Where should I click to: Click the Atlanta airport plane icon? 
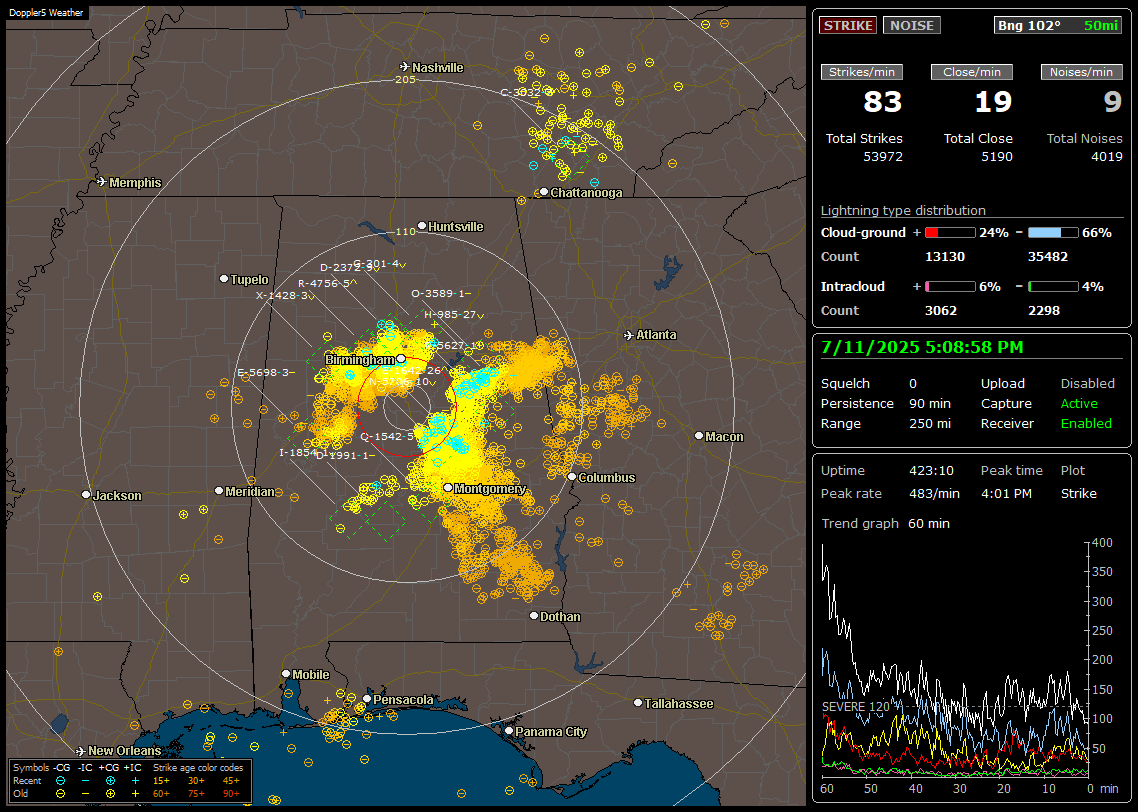click(x=629, y=335)
